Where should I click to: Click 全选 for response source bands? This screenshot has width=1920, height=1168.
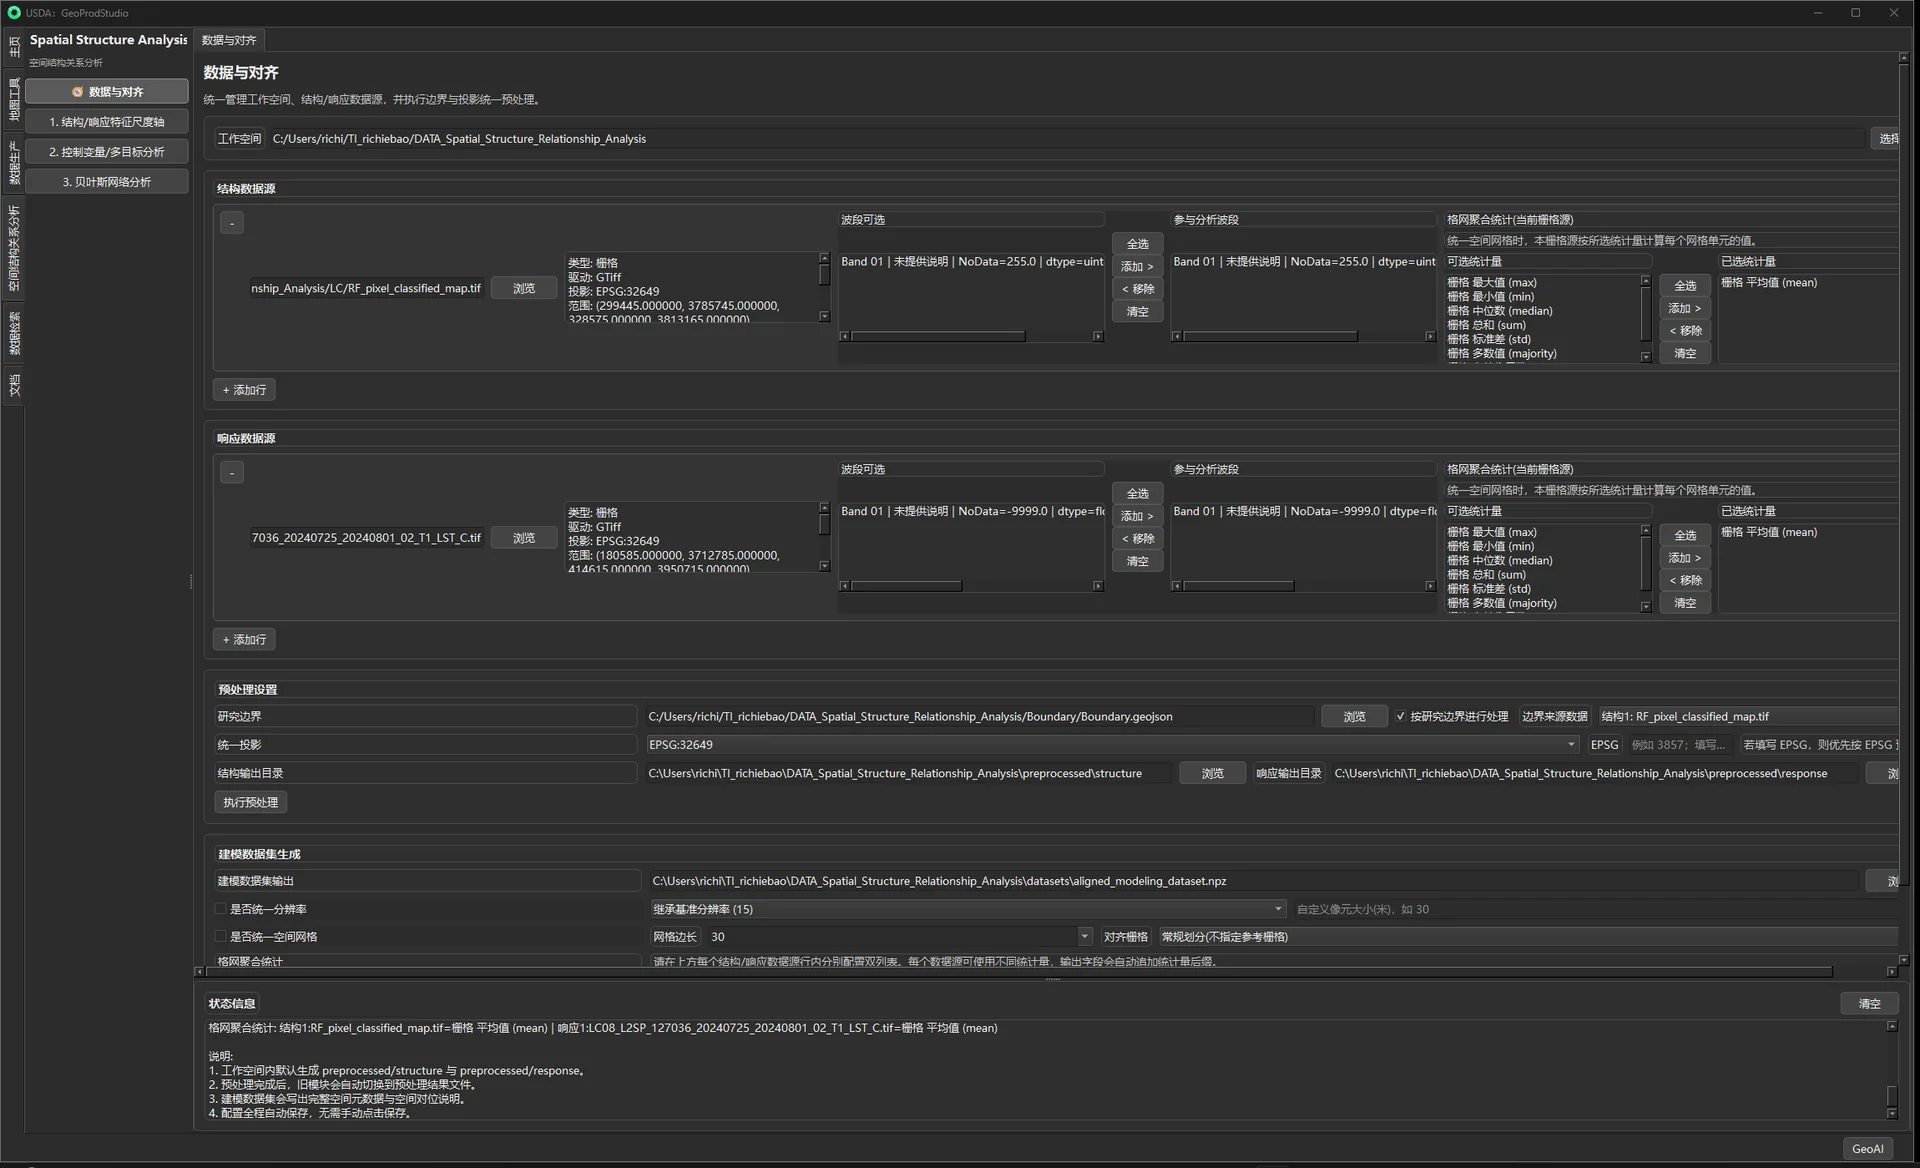[1137, 494]
